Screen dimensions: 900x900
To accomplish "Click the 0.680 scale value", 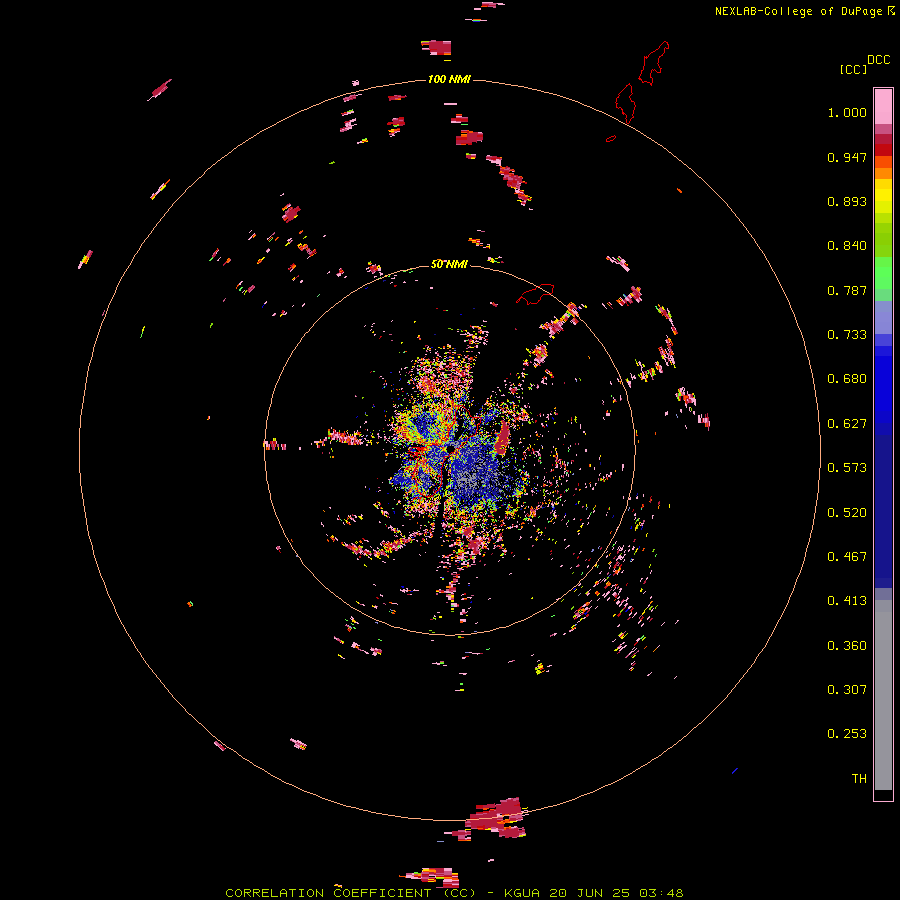I will pos(847,379).
